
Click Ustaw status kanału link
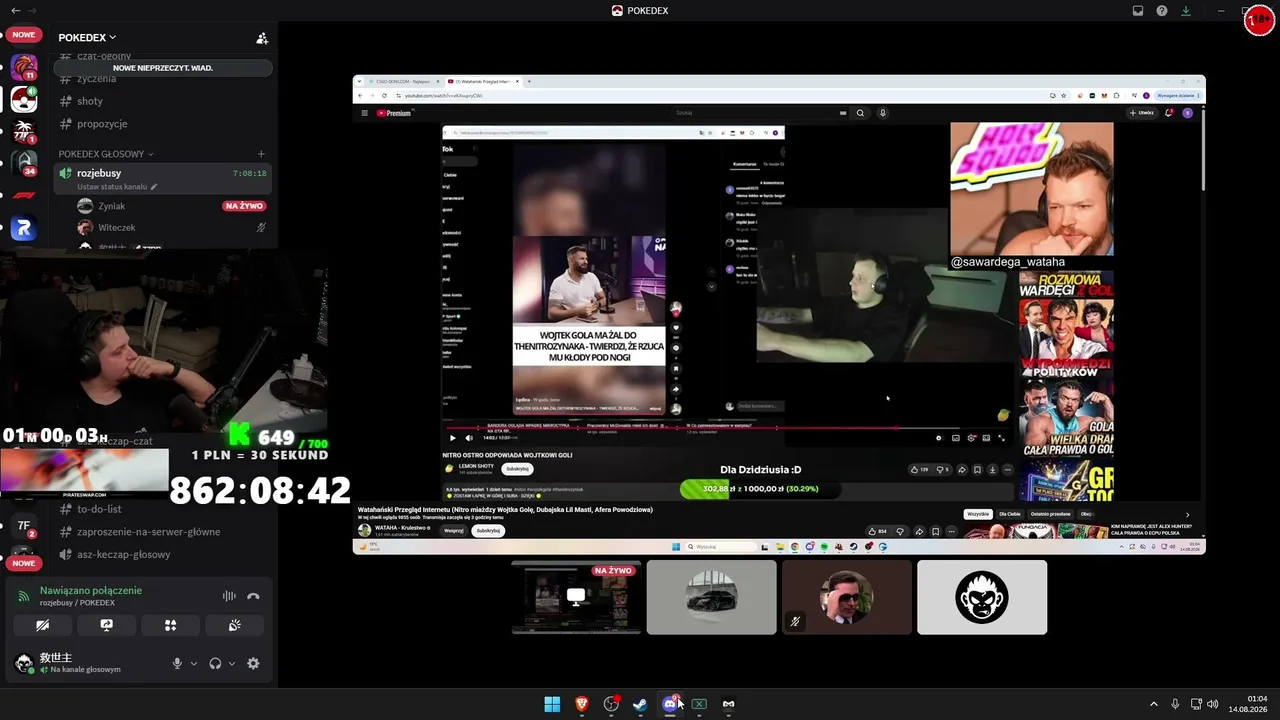pos(117,187)
